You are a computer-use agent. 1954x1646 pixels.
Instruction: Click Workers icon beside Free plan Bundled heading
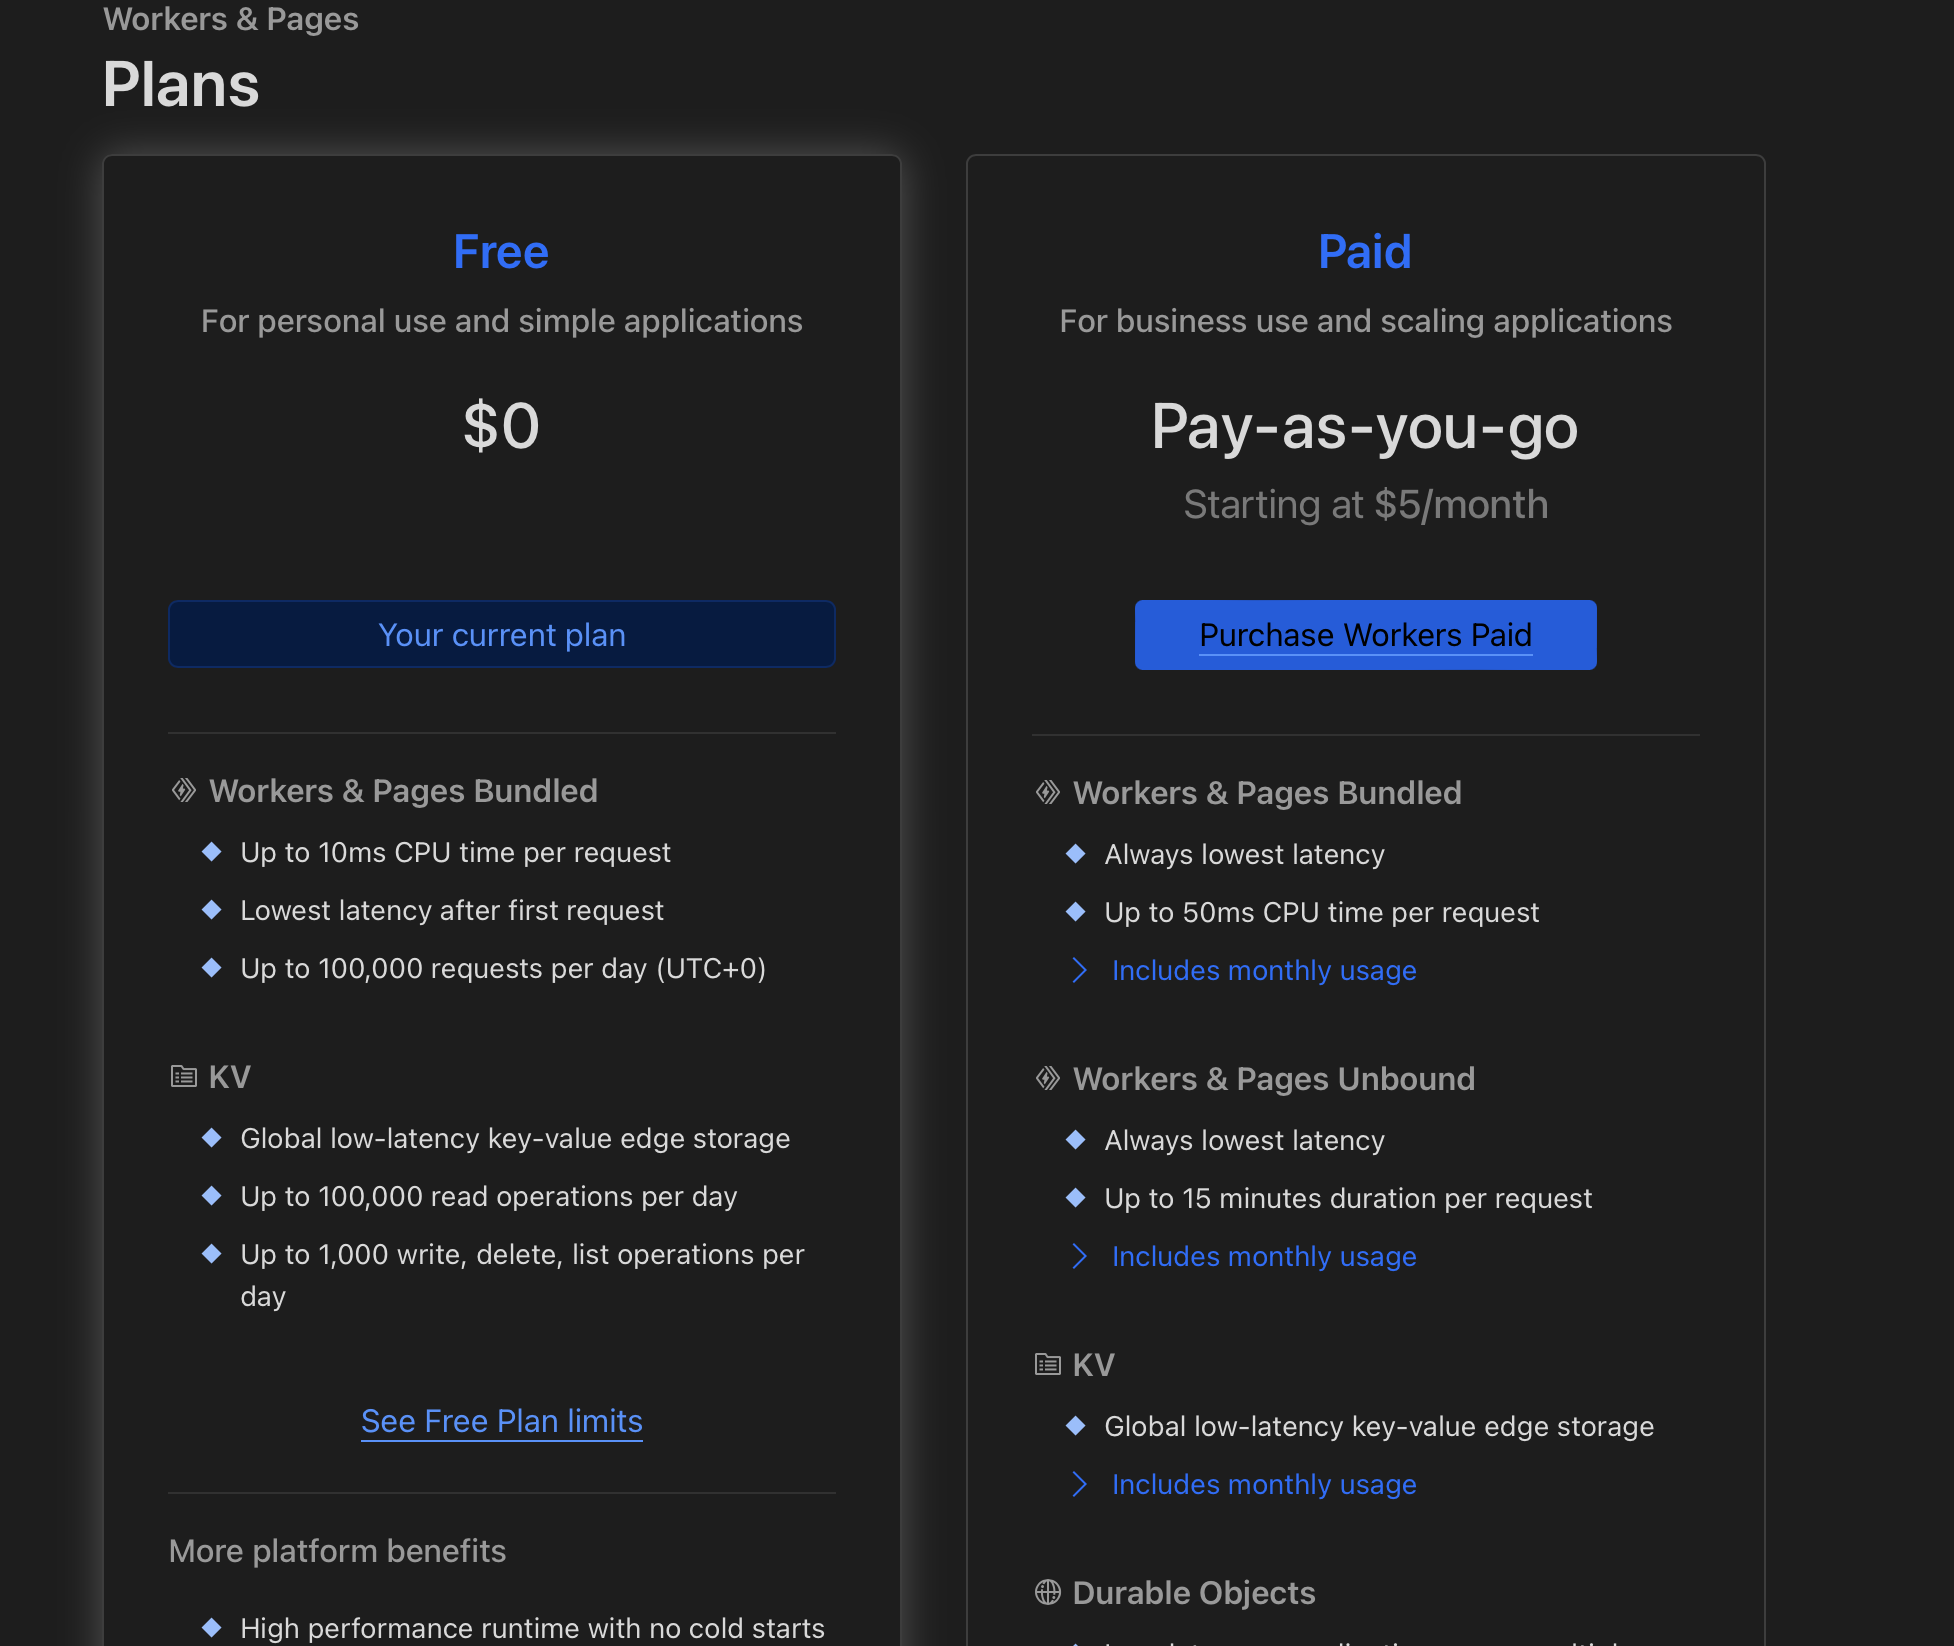point(183,791)
